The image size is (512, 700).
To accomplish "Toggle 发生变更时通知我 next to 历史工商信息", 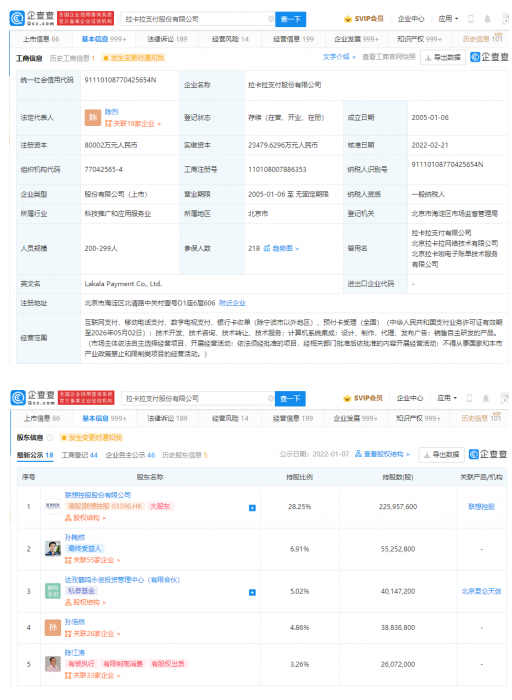I will click(x=133, y=58).
